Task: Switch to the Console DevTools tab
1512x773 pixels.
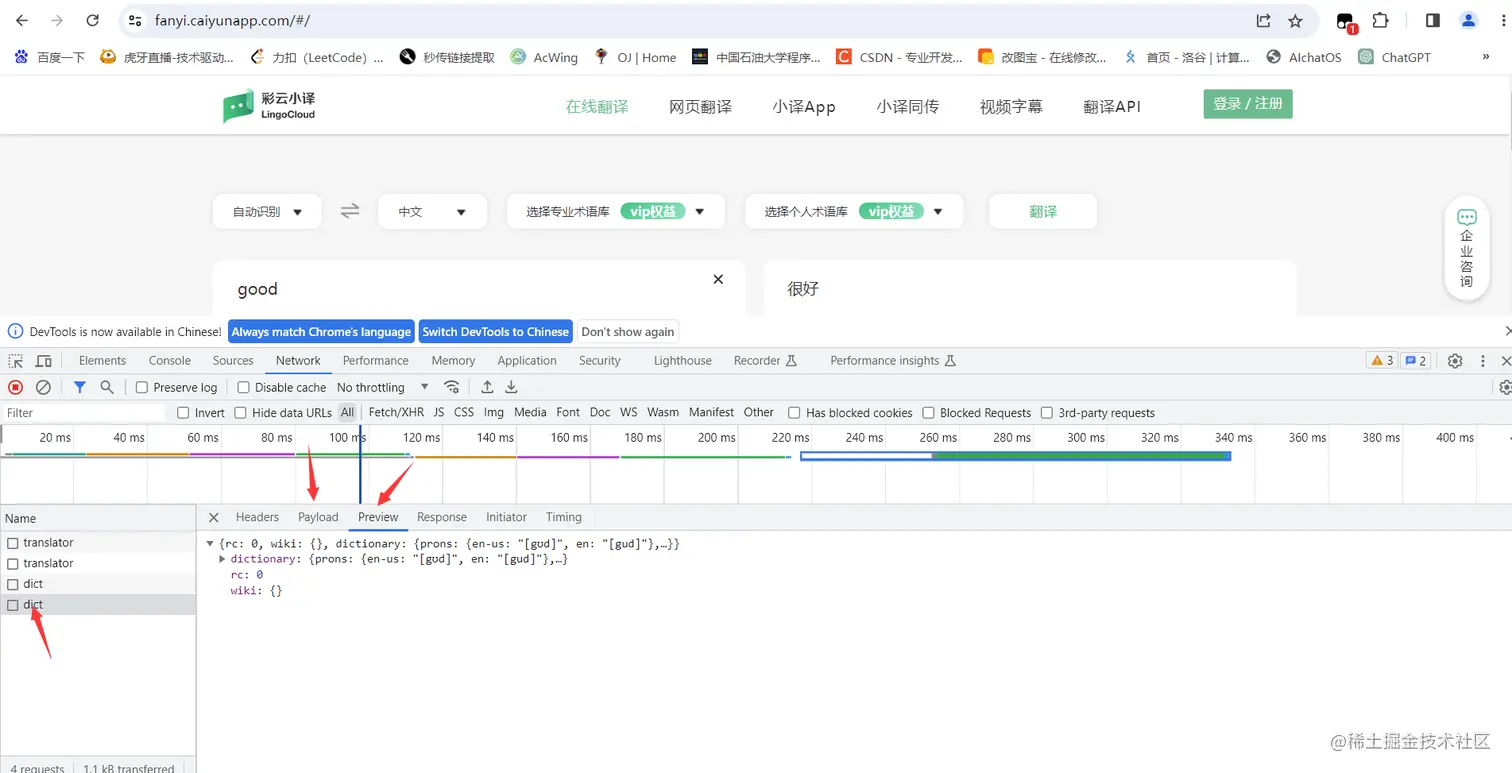Action: point(170,361)
